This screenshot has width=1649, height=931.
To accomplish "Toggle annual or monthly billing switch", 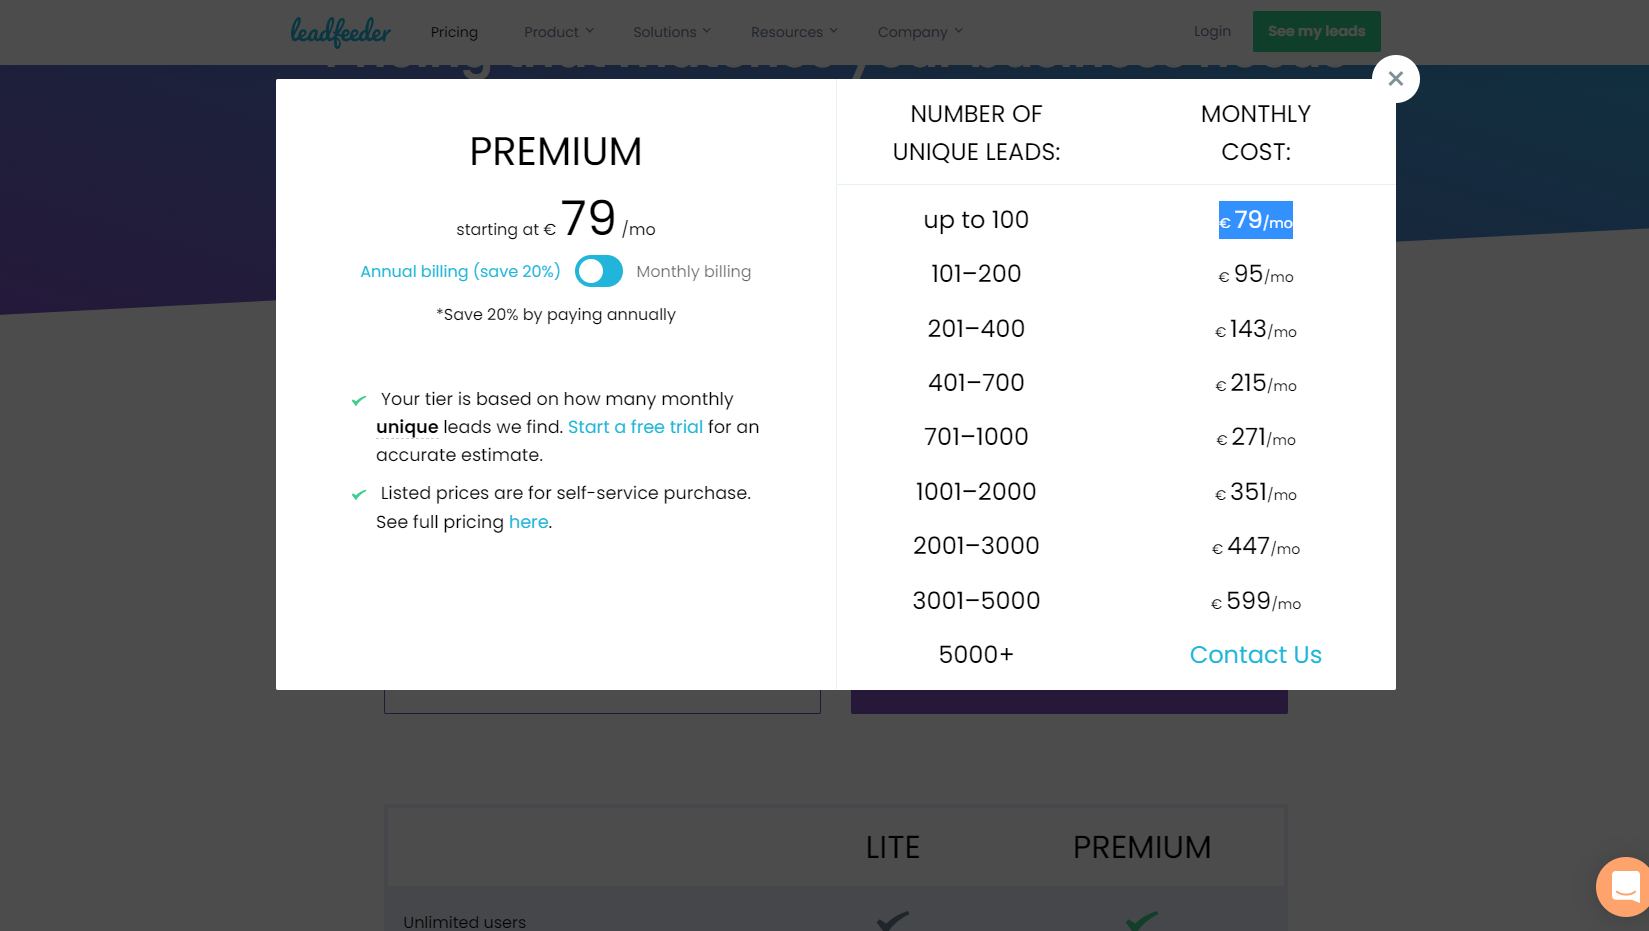I will click(598, 271).
